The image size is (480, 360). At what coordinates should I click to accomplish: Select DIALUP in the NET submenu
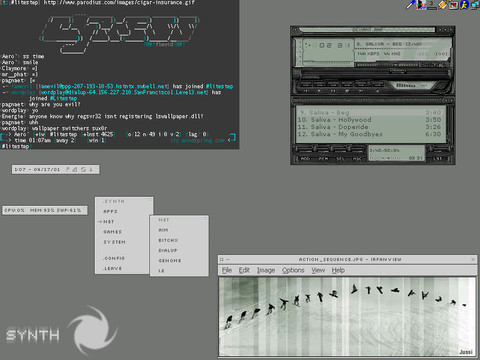click(168, 250)
